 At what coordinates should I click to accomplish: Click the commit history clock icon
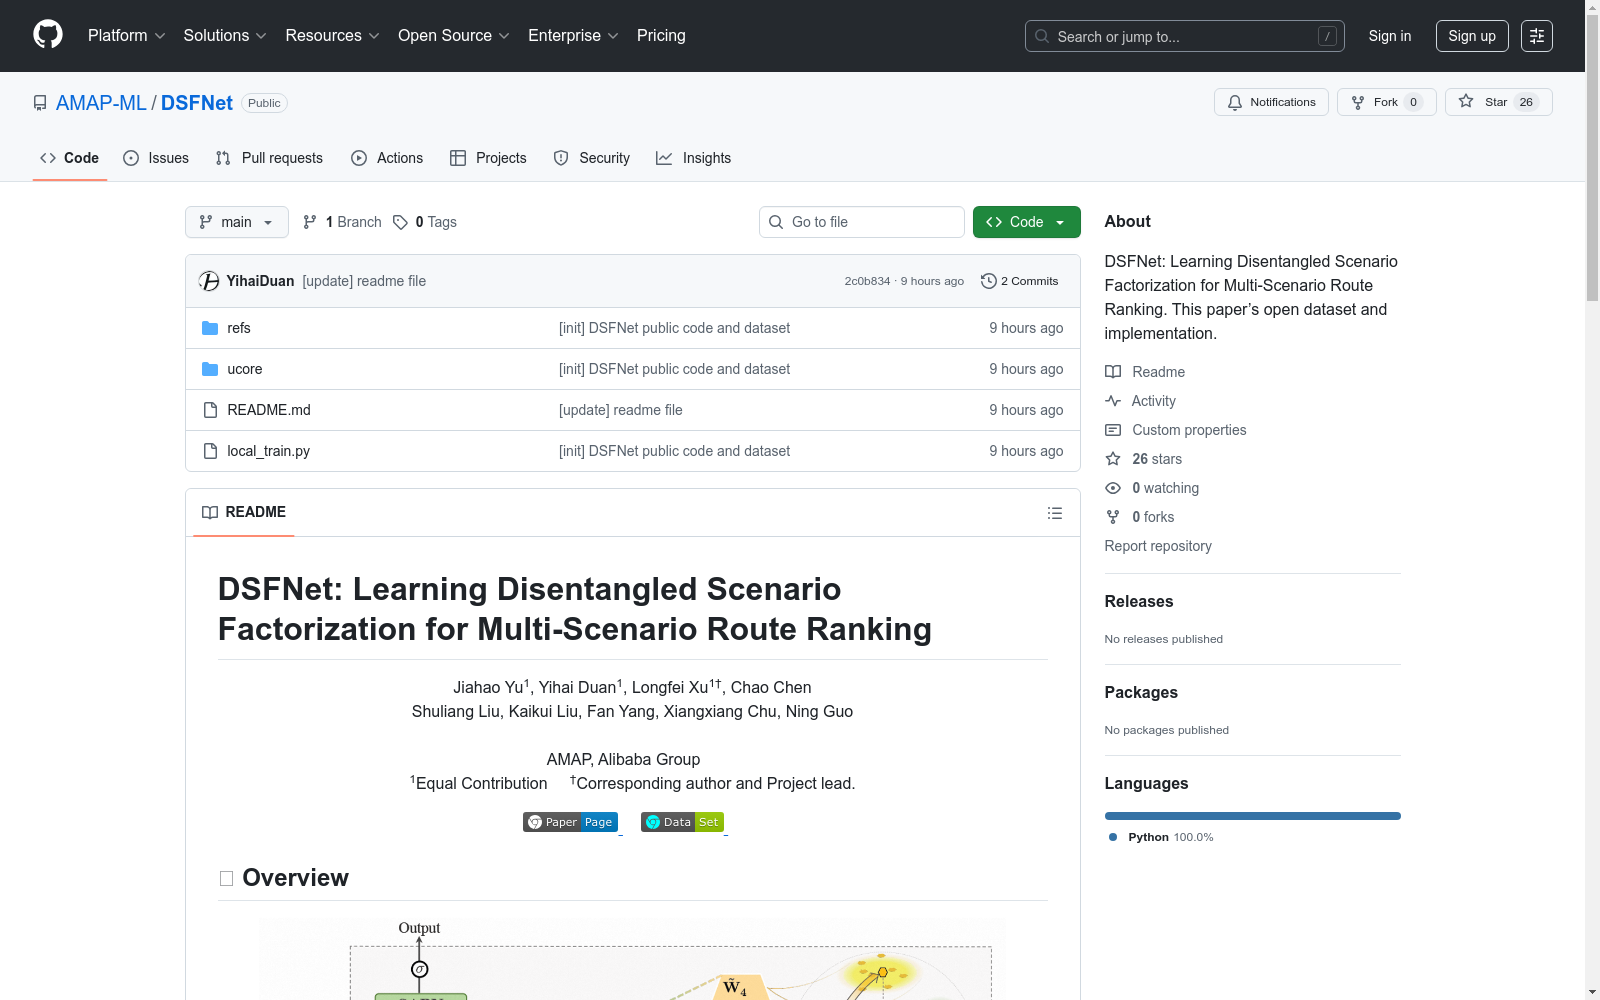[x=989, y=281]
